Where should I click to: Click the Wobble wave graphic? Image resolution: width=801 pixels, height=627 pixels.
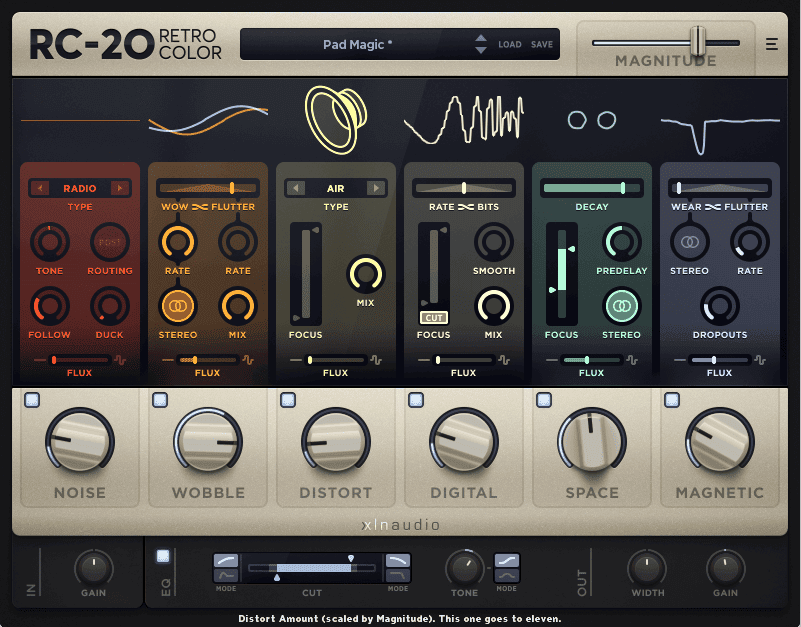tap(208, 120)
